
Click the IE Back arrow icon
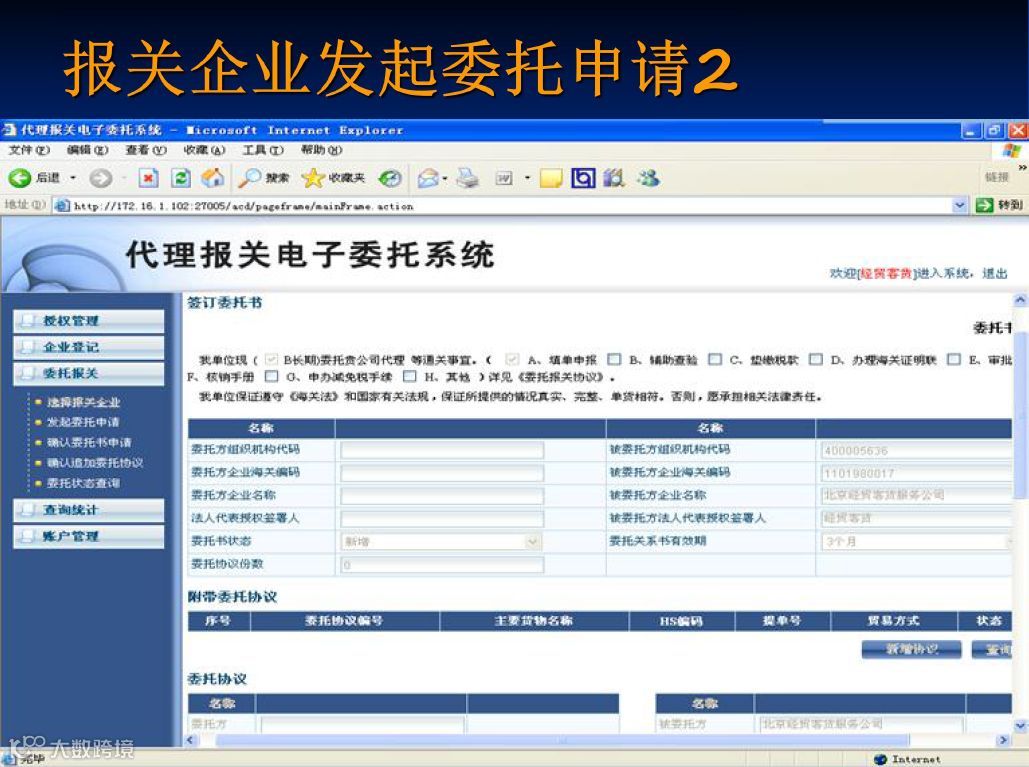point(19,177)
